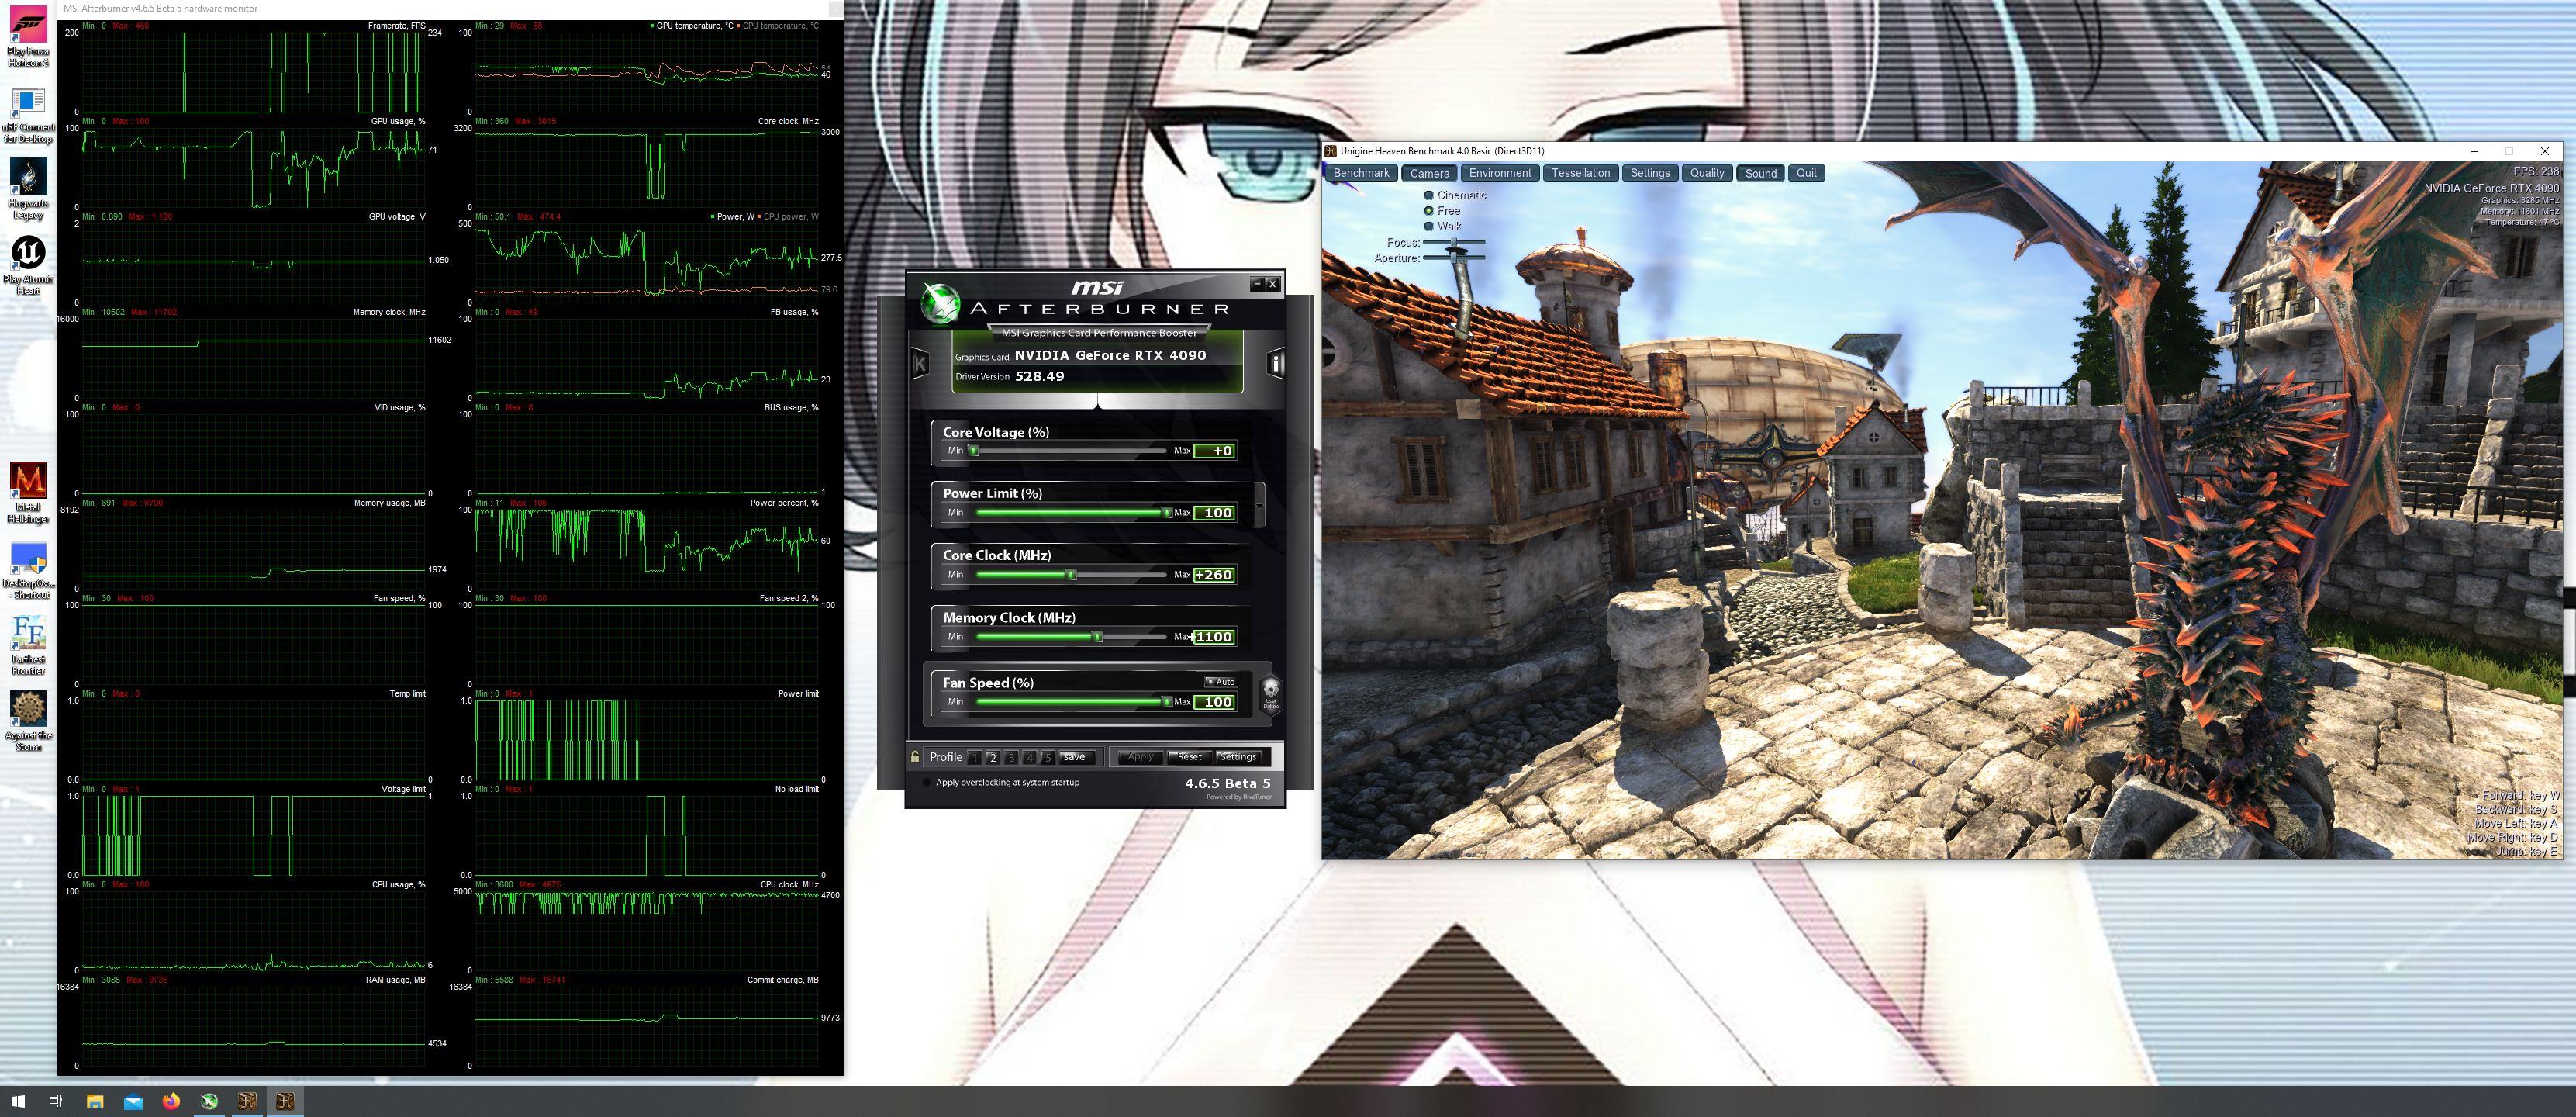
Task: Open Tessellation menu in Heaven
Action: 1580,173
